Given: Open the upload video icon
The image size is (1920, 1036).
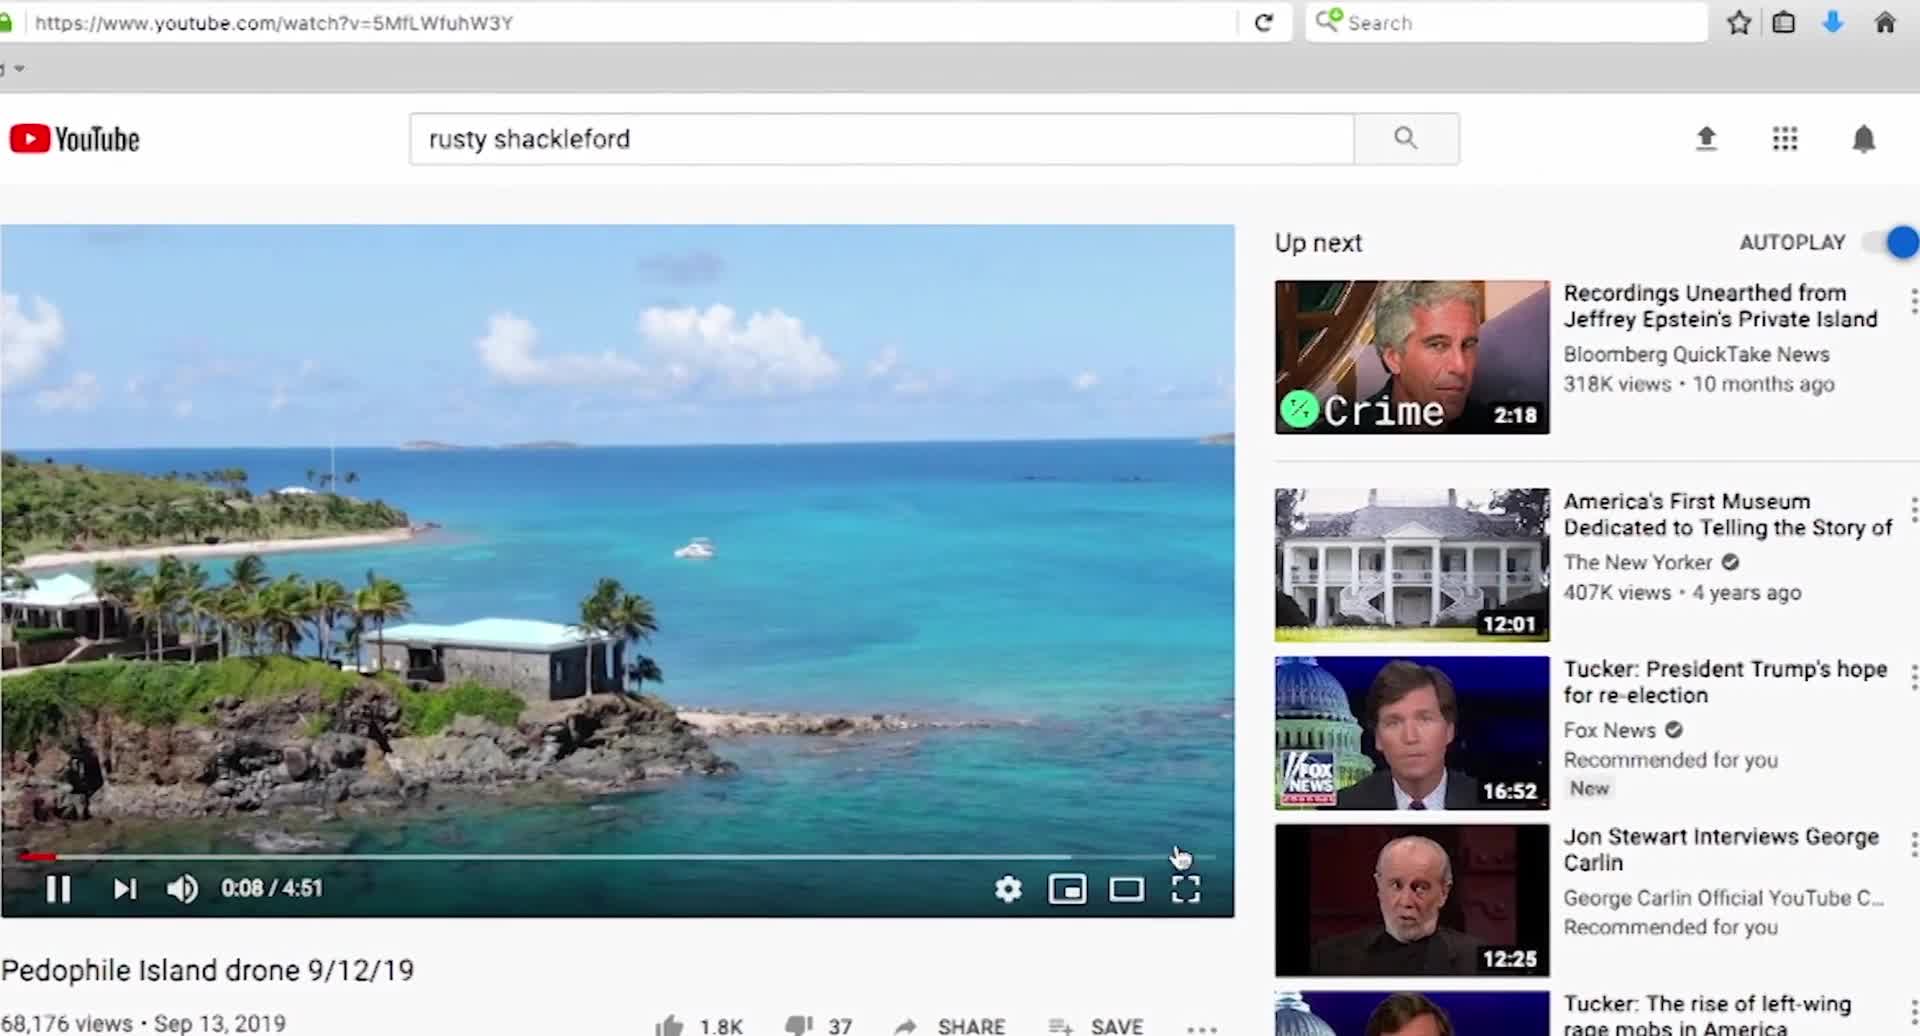Looking at the screenshot, I should [x=1706, y=139].
